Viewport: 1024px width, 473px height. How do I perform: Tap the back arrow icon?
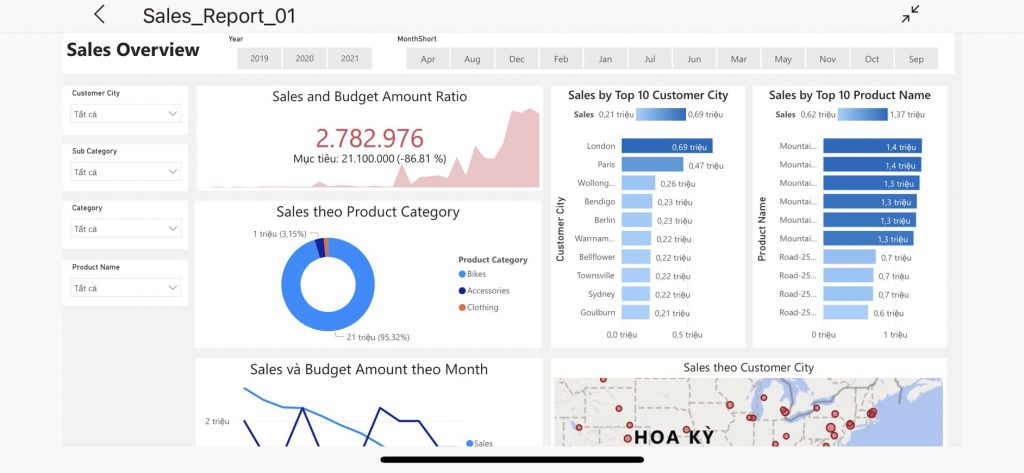(99, 14)
